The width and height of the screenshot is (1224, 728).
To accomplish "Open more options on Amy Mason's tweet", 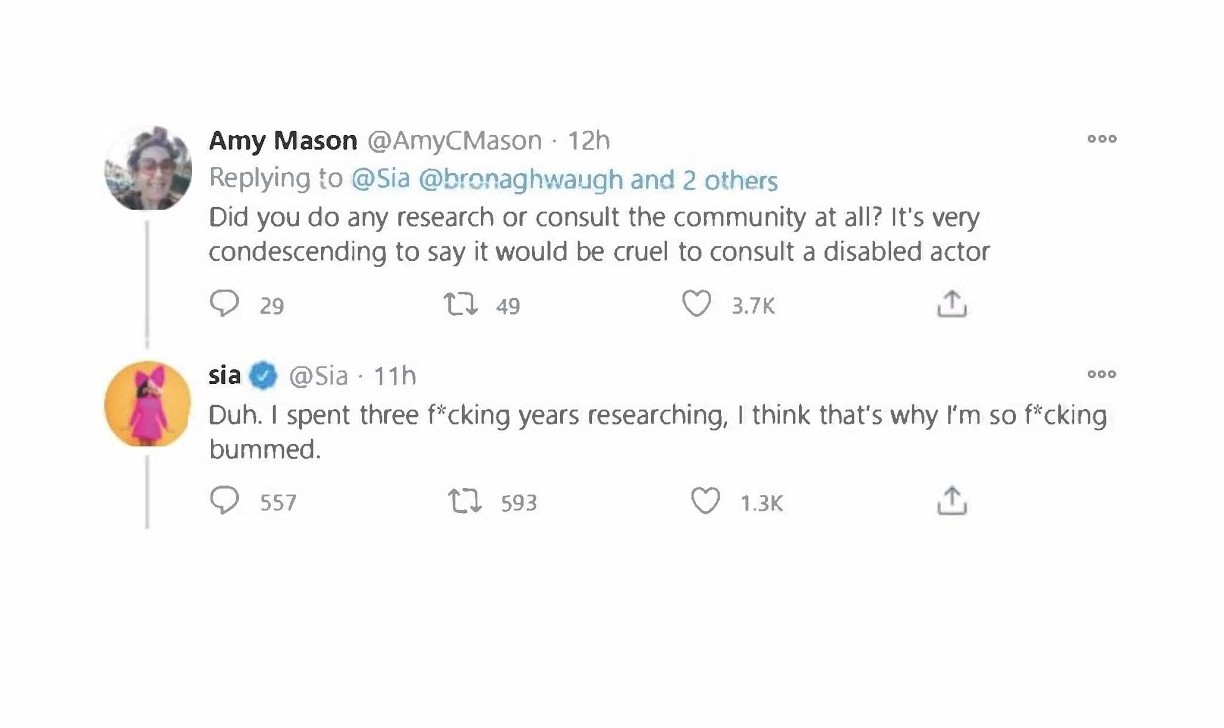I will pos(1102,140).
